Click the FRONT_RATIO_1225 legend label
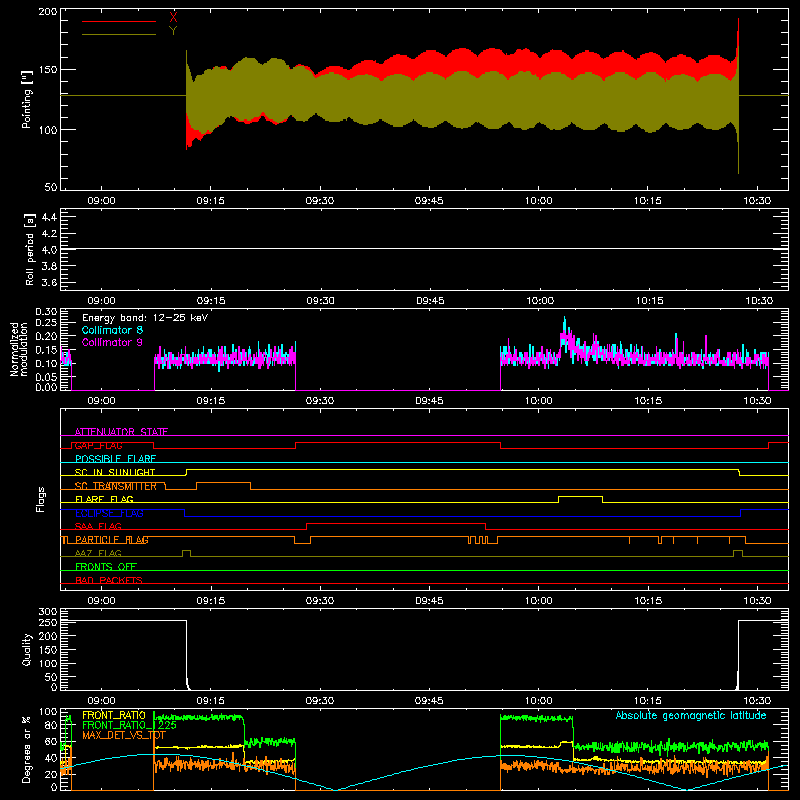This screenshot has height=800, width=800. point(129,725)
